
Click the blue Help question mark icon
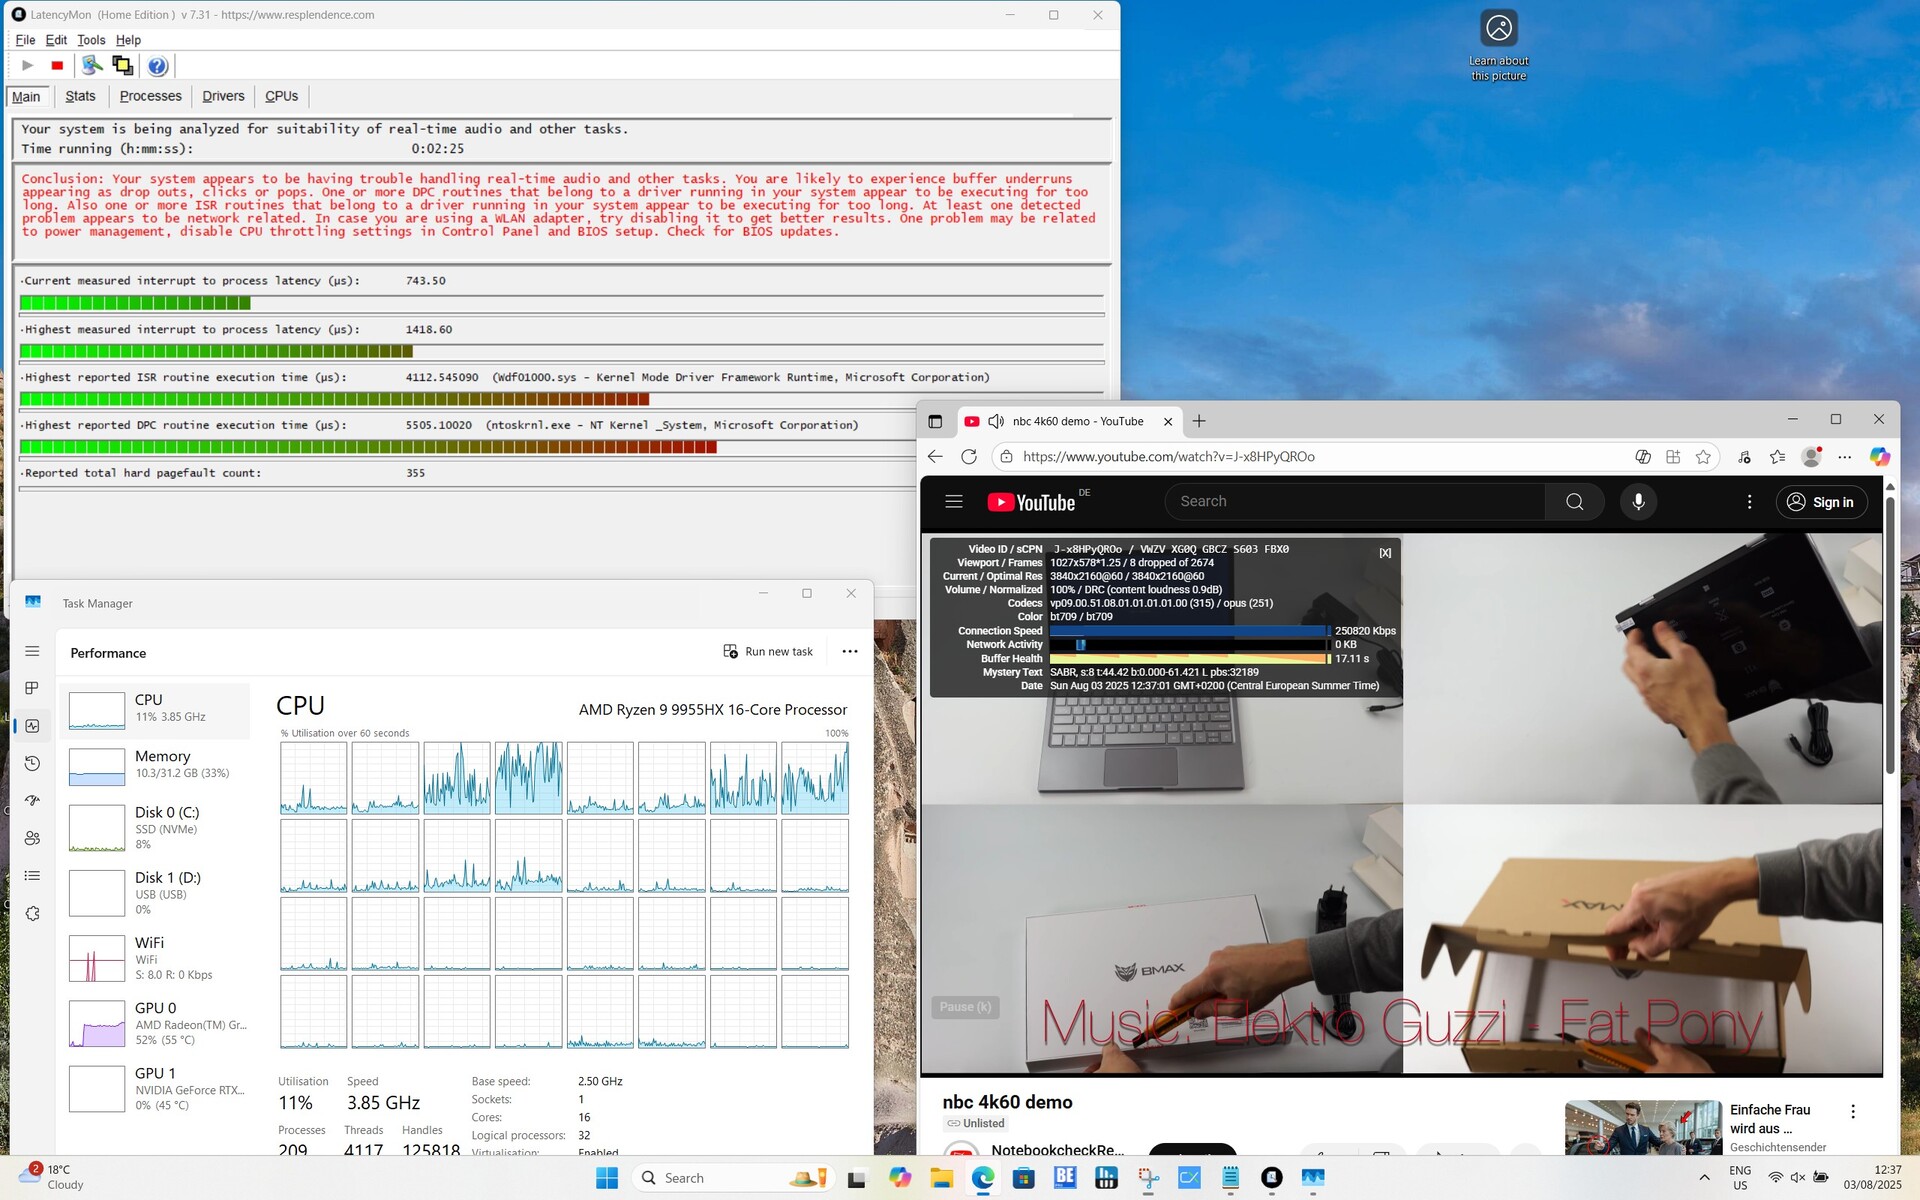click(x=157, y=66)
